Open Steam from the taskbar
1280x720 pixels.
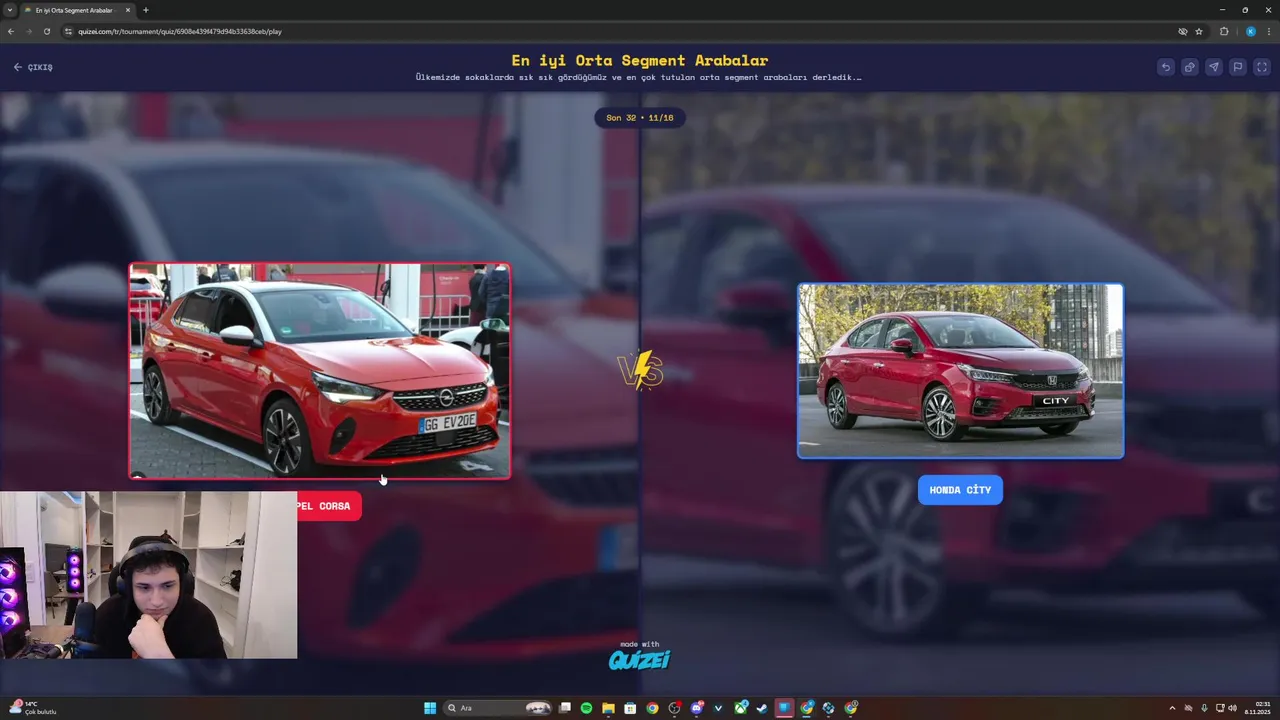point(763,708)
